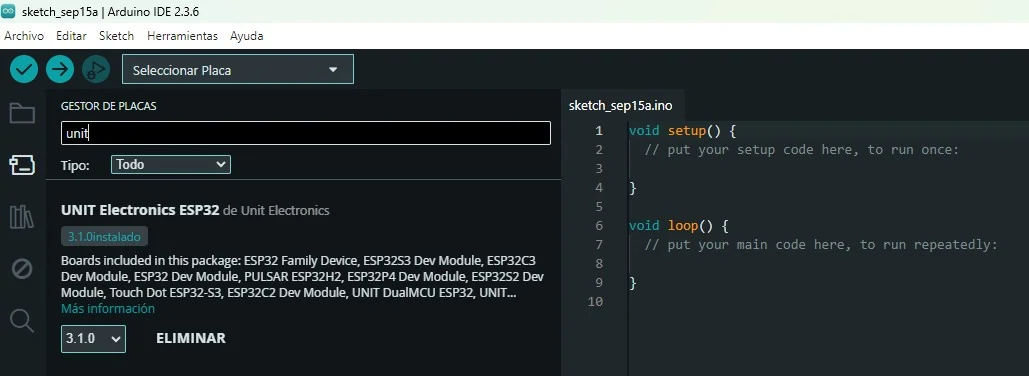Open the 3.1.0 version selector dropdown
Image resolution: width=1029 pixels, height=376 pixels.
click(93, 339)
